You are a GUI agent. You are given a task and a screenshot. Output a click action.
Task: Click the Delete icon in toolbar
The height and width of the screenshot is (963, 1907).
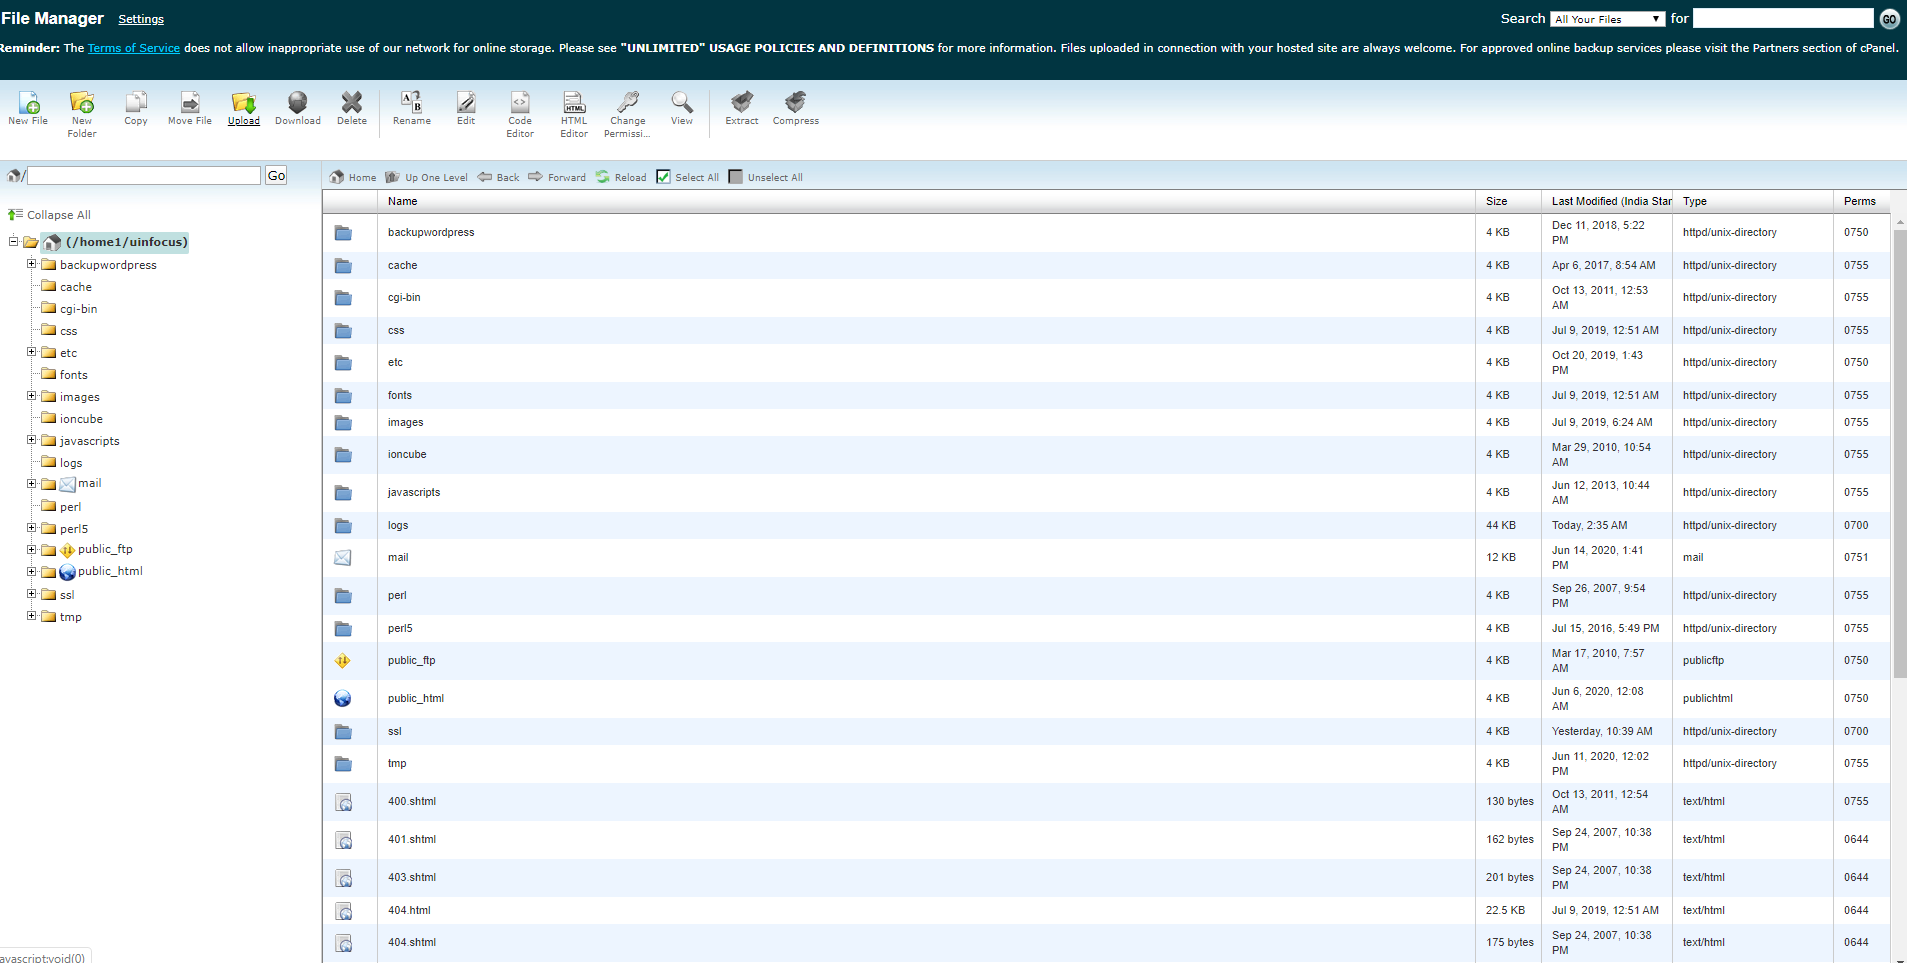351,108
